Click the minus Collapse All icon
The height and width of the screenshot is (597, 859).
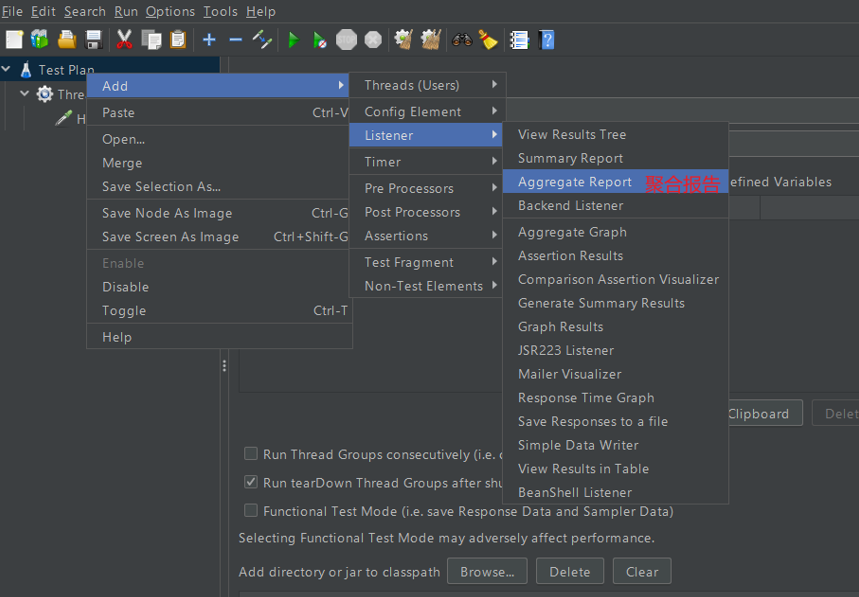coord(236,40)
